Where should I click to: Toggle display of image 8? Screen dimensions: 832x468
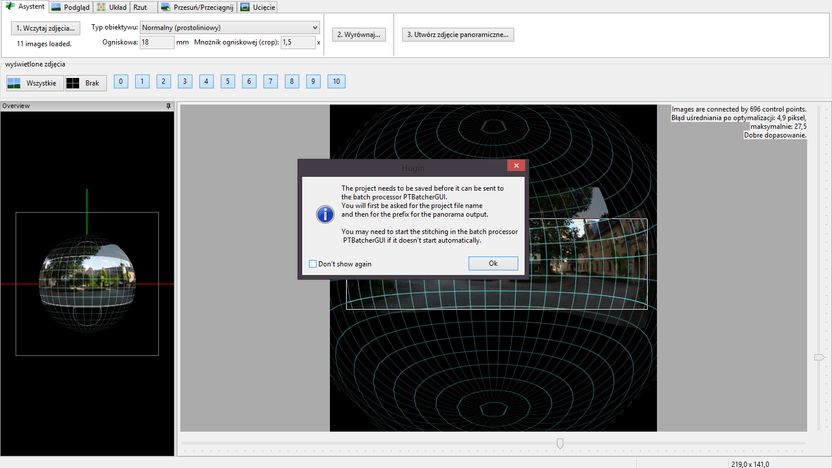(292, 81)
